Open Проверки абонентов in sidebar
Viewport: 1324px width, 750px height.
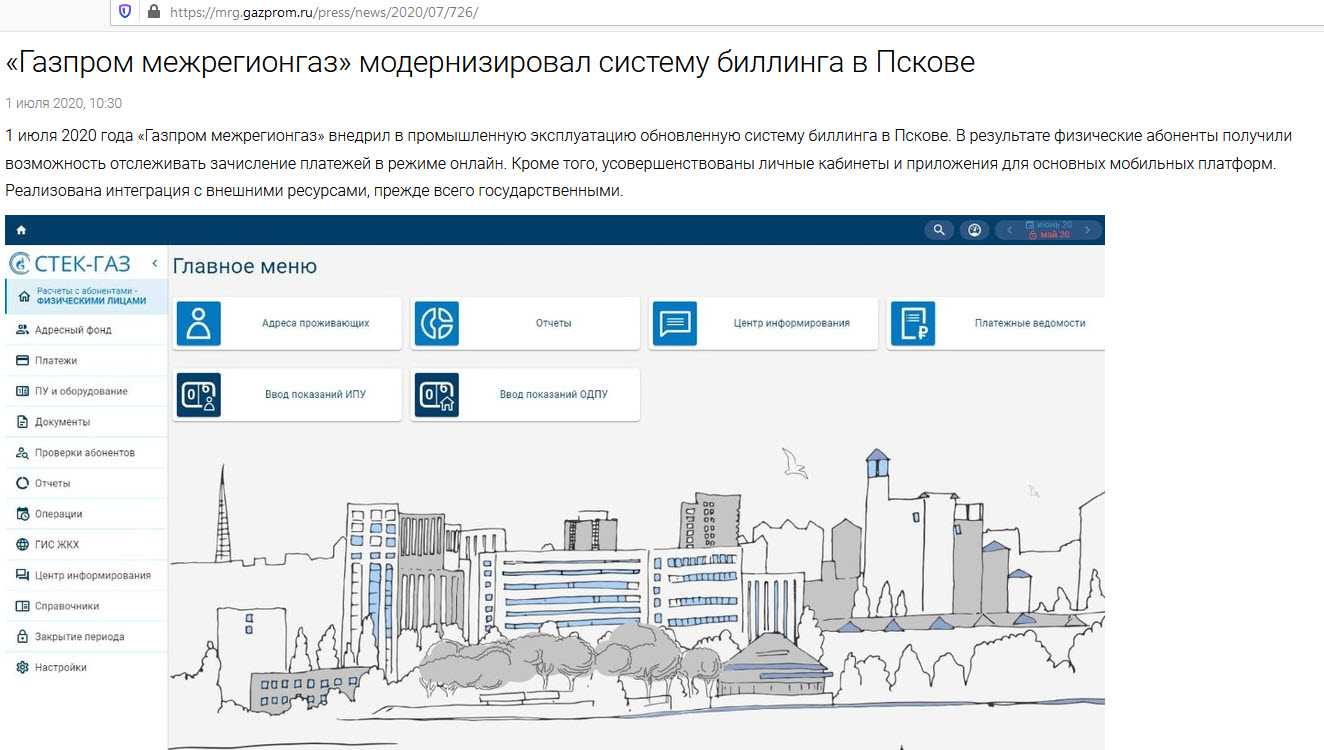coord(85,453)
